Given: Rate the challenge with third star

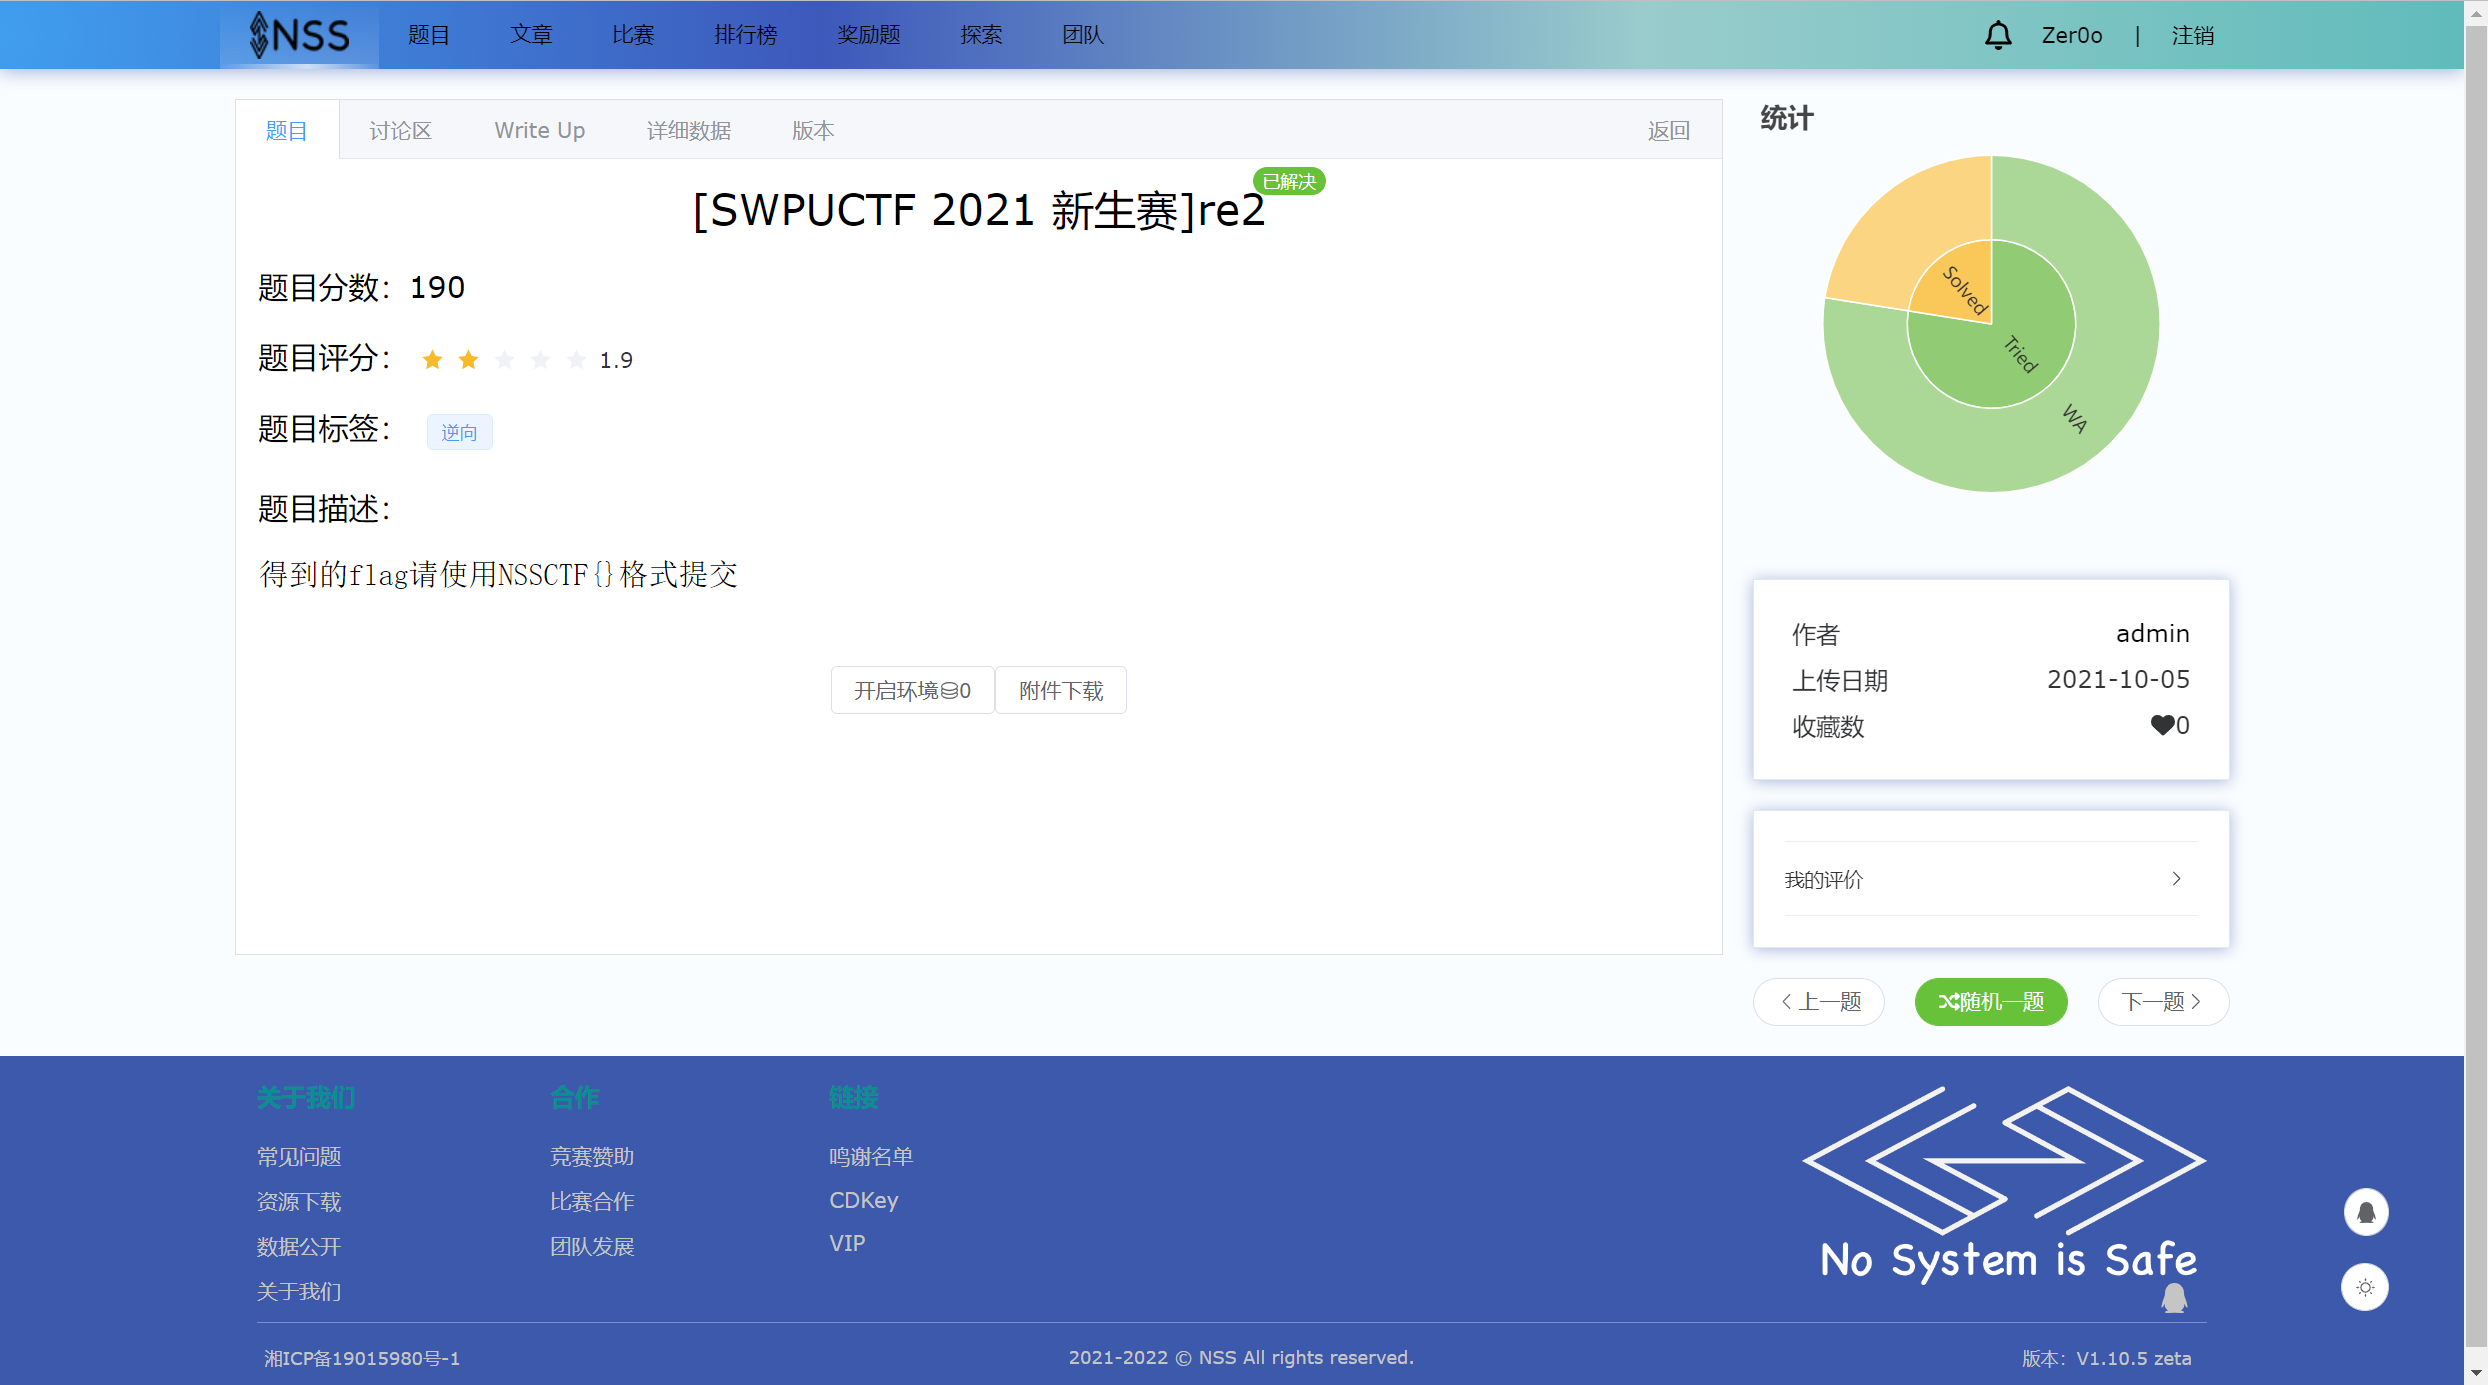Looking at the screenshot, I should (x=504, y=359).
